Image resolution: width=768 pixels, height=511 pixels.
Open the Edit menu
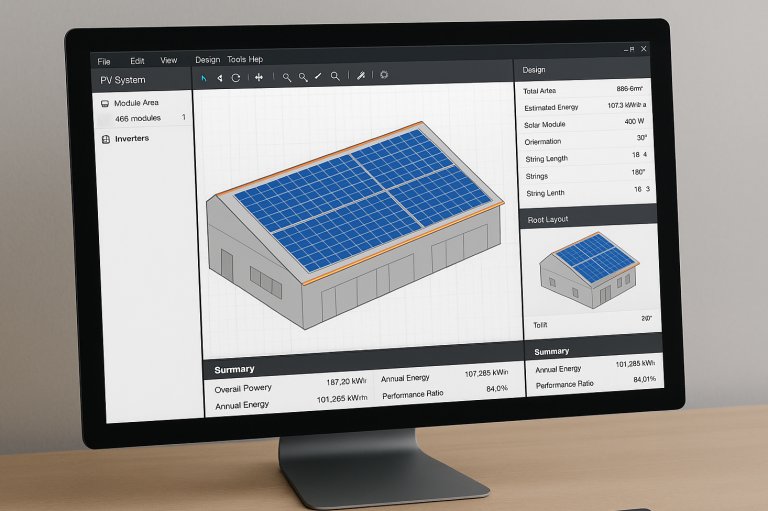[x=137, y=61]
